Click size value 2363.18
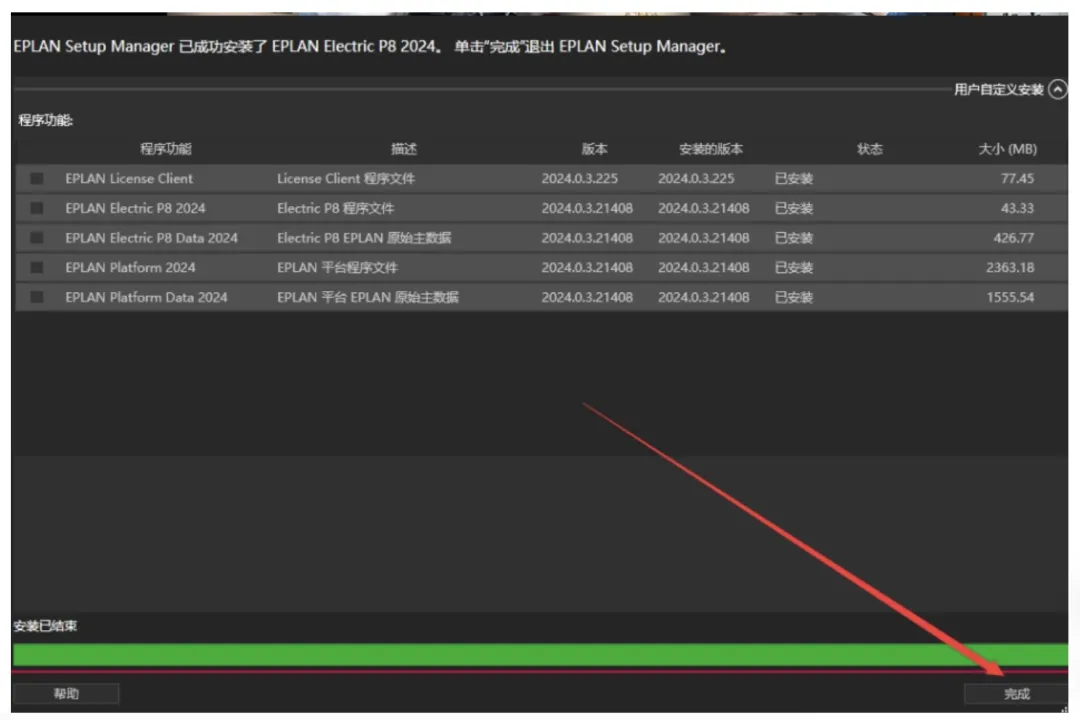 1010,267
